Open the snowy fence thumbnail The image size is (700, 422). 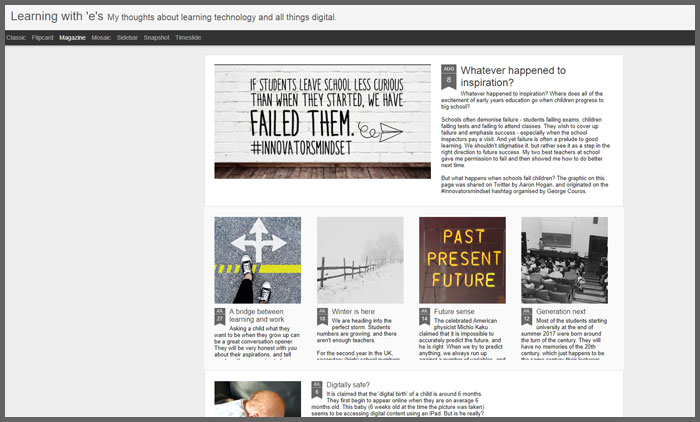tap(360, 260)
